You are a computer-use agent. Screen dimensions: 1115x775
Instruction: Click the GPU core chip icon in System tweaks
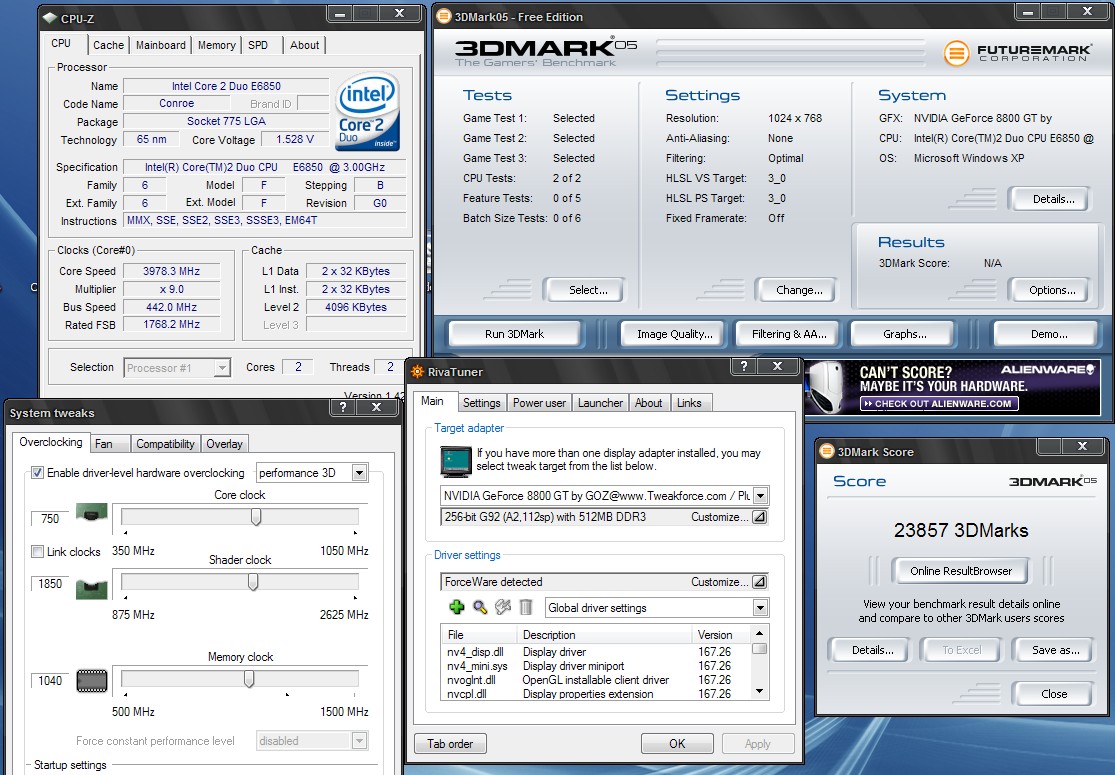tap(92, 513)
